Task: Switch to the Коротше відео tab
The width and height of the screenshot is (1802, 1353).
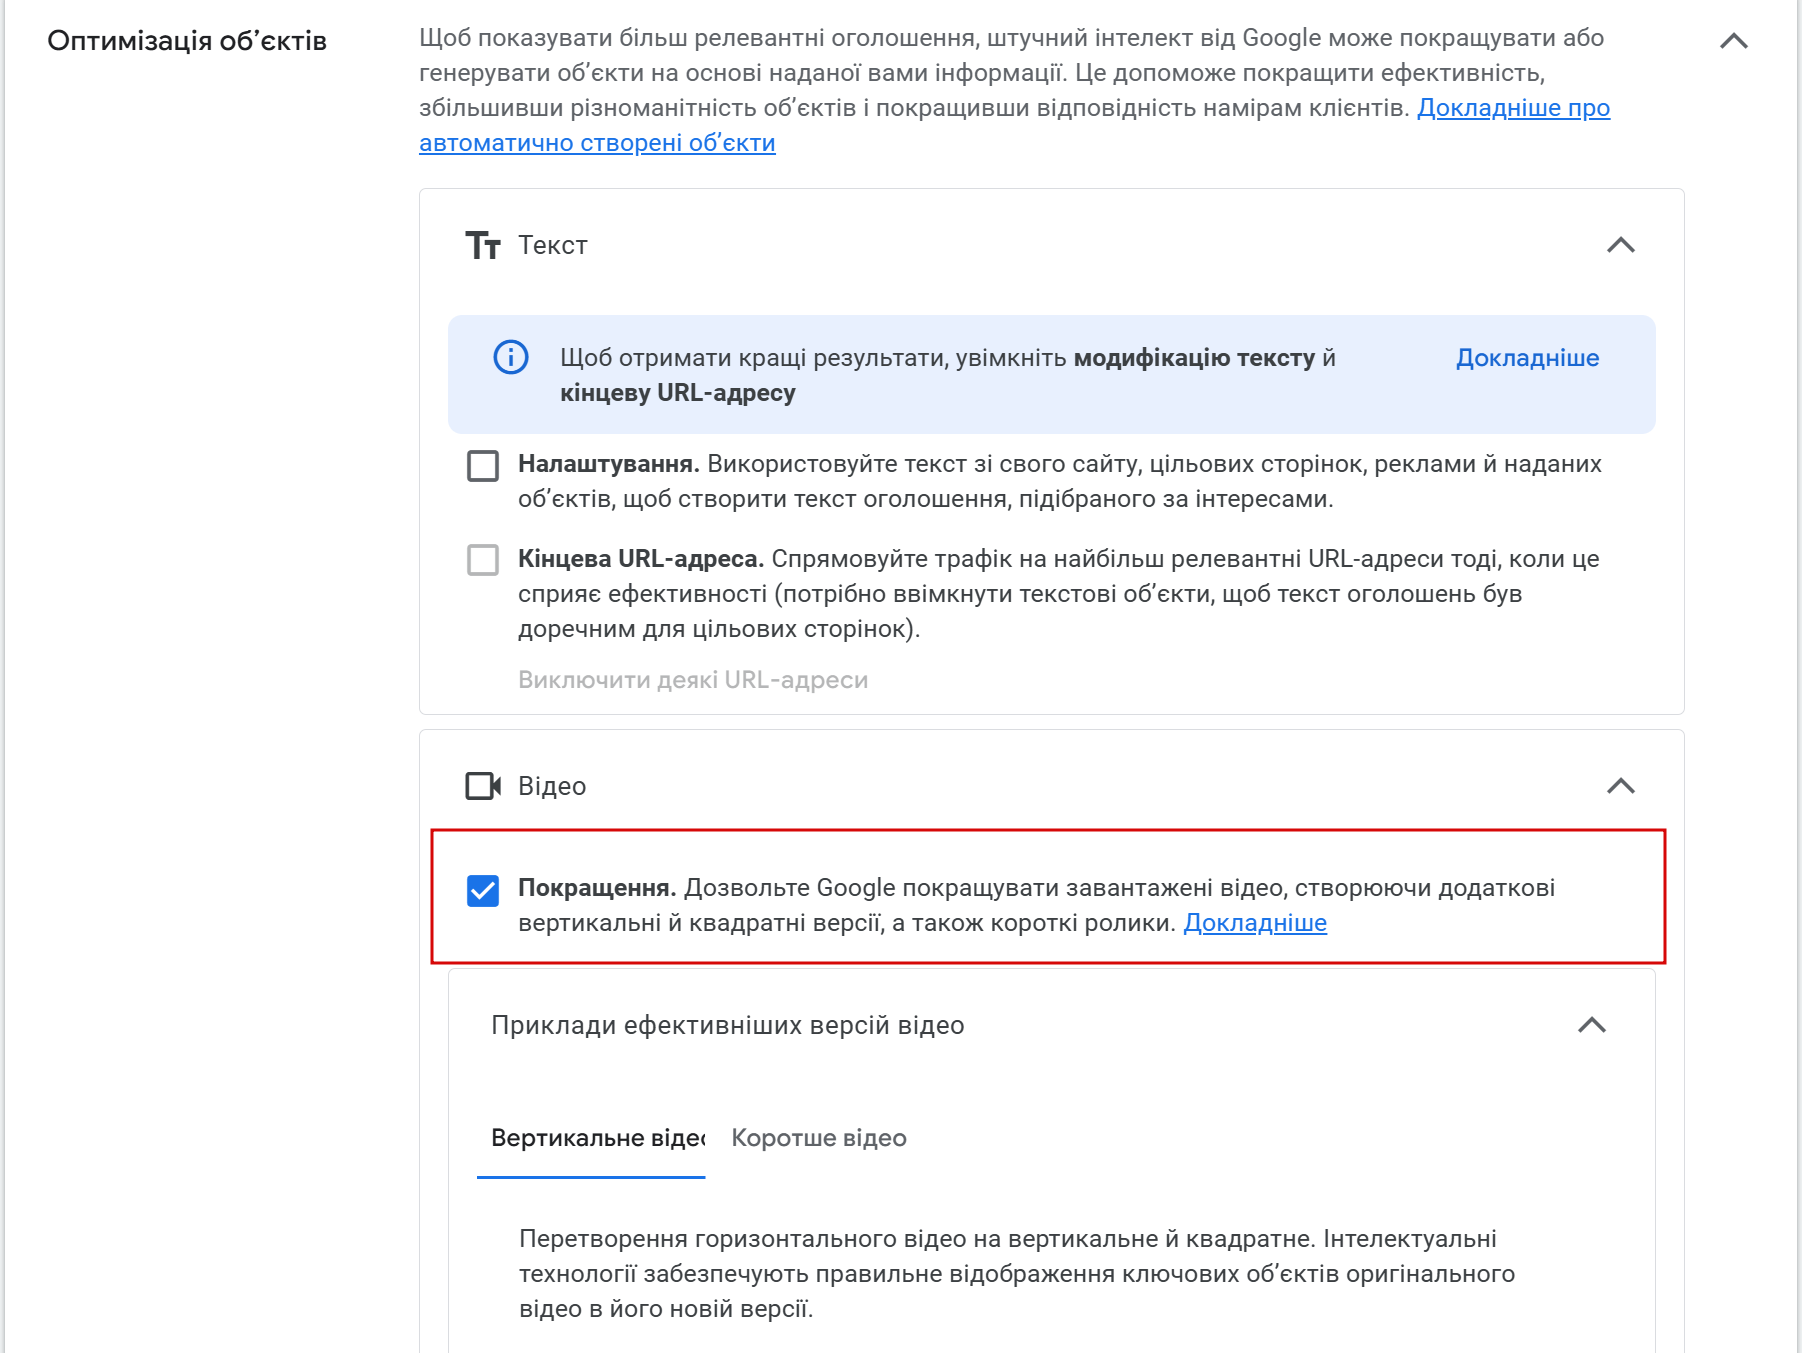Action: (x=819, y=1138)
